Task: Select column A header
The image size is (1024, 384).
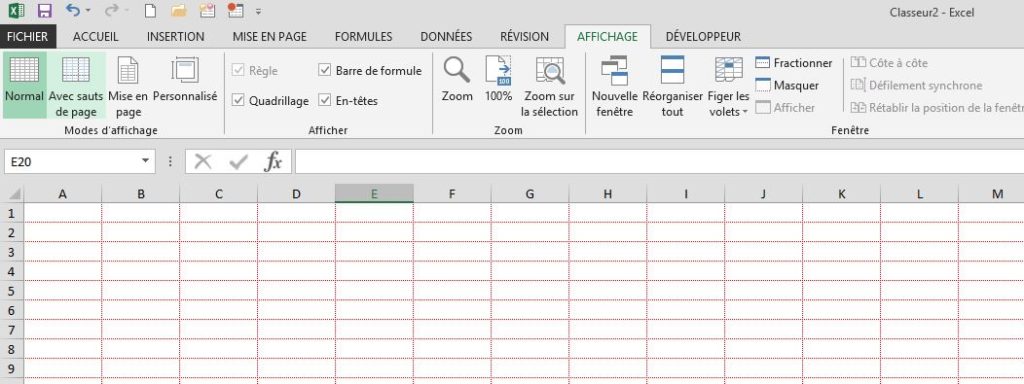Action: [63, 194]
